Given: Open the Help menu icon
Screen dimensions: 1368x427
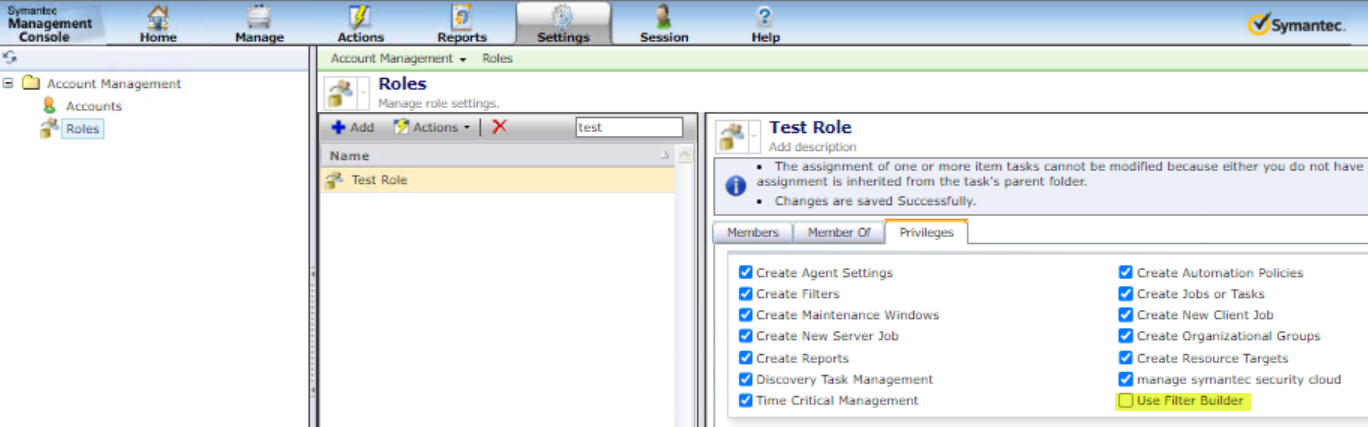Looking at the screenshot, I should (x=765, y=17).
